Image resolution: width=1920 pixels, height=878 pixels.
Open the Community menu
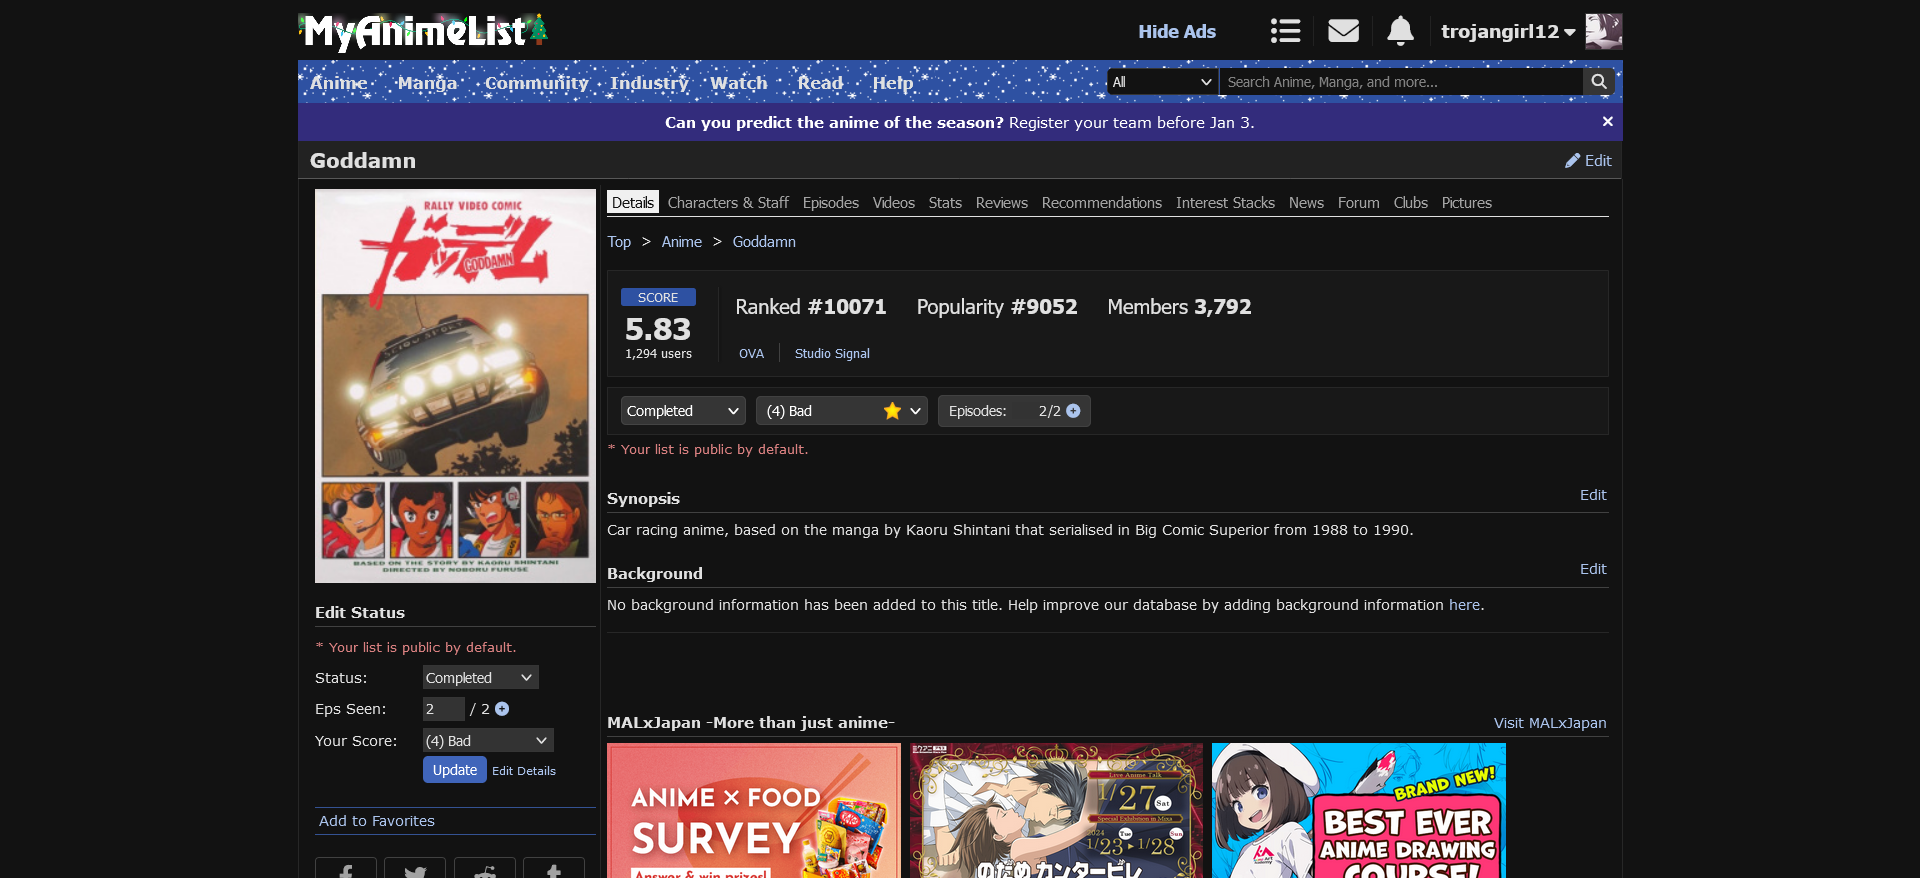[537, 83]
